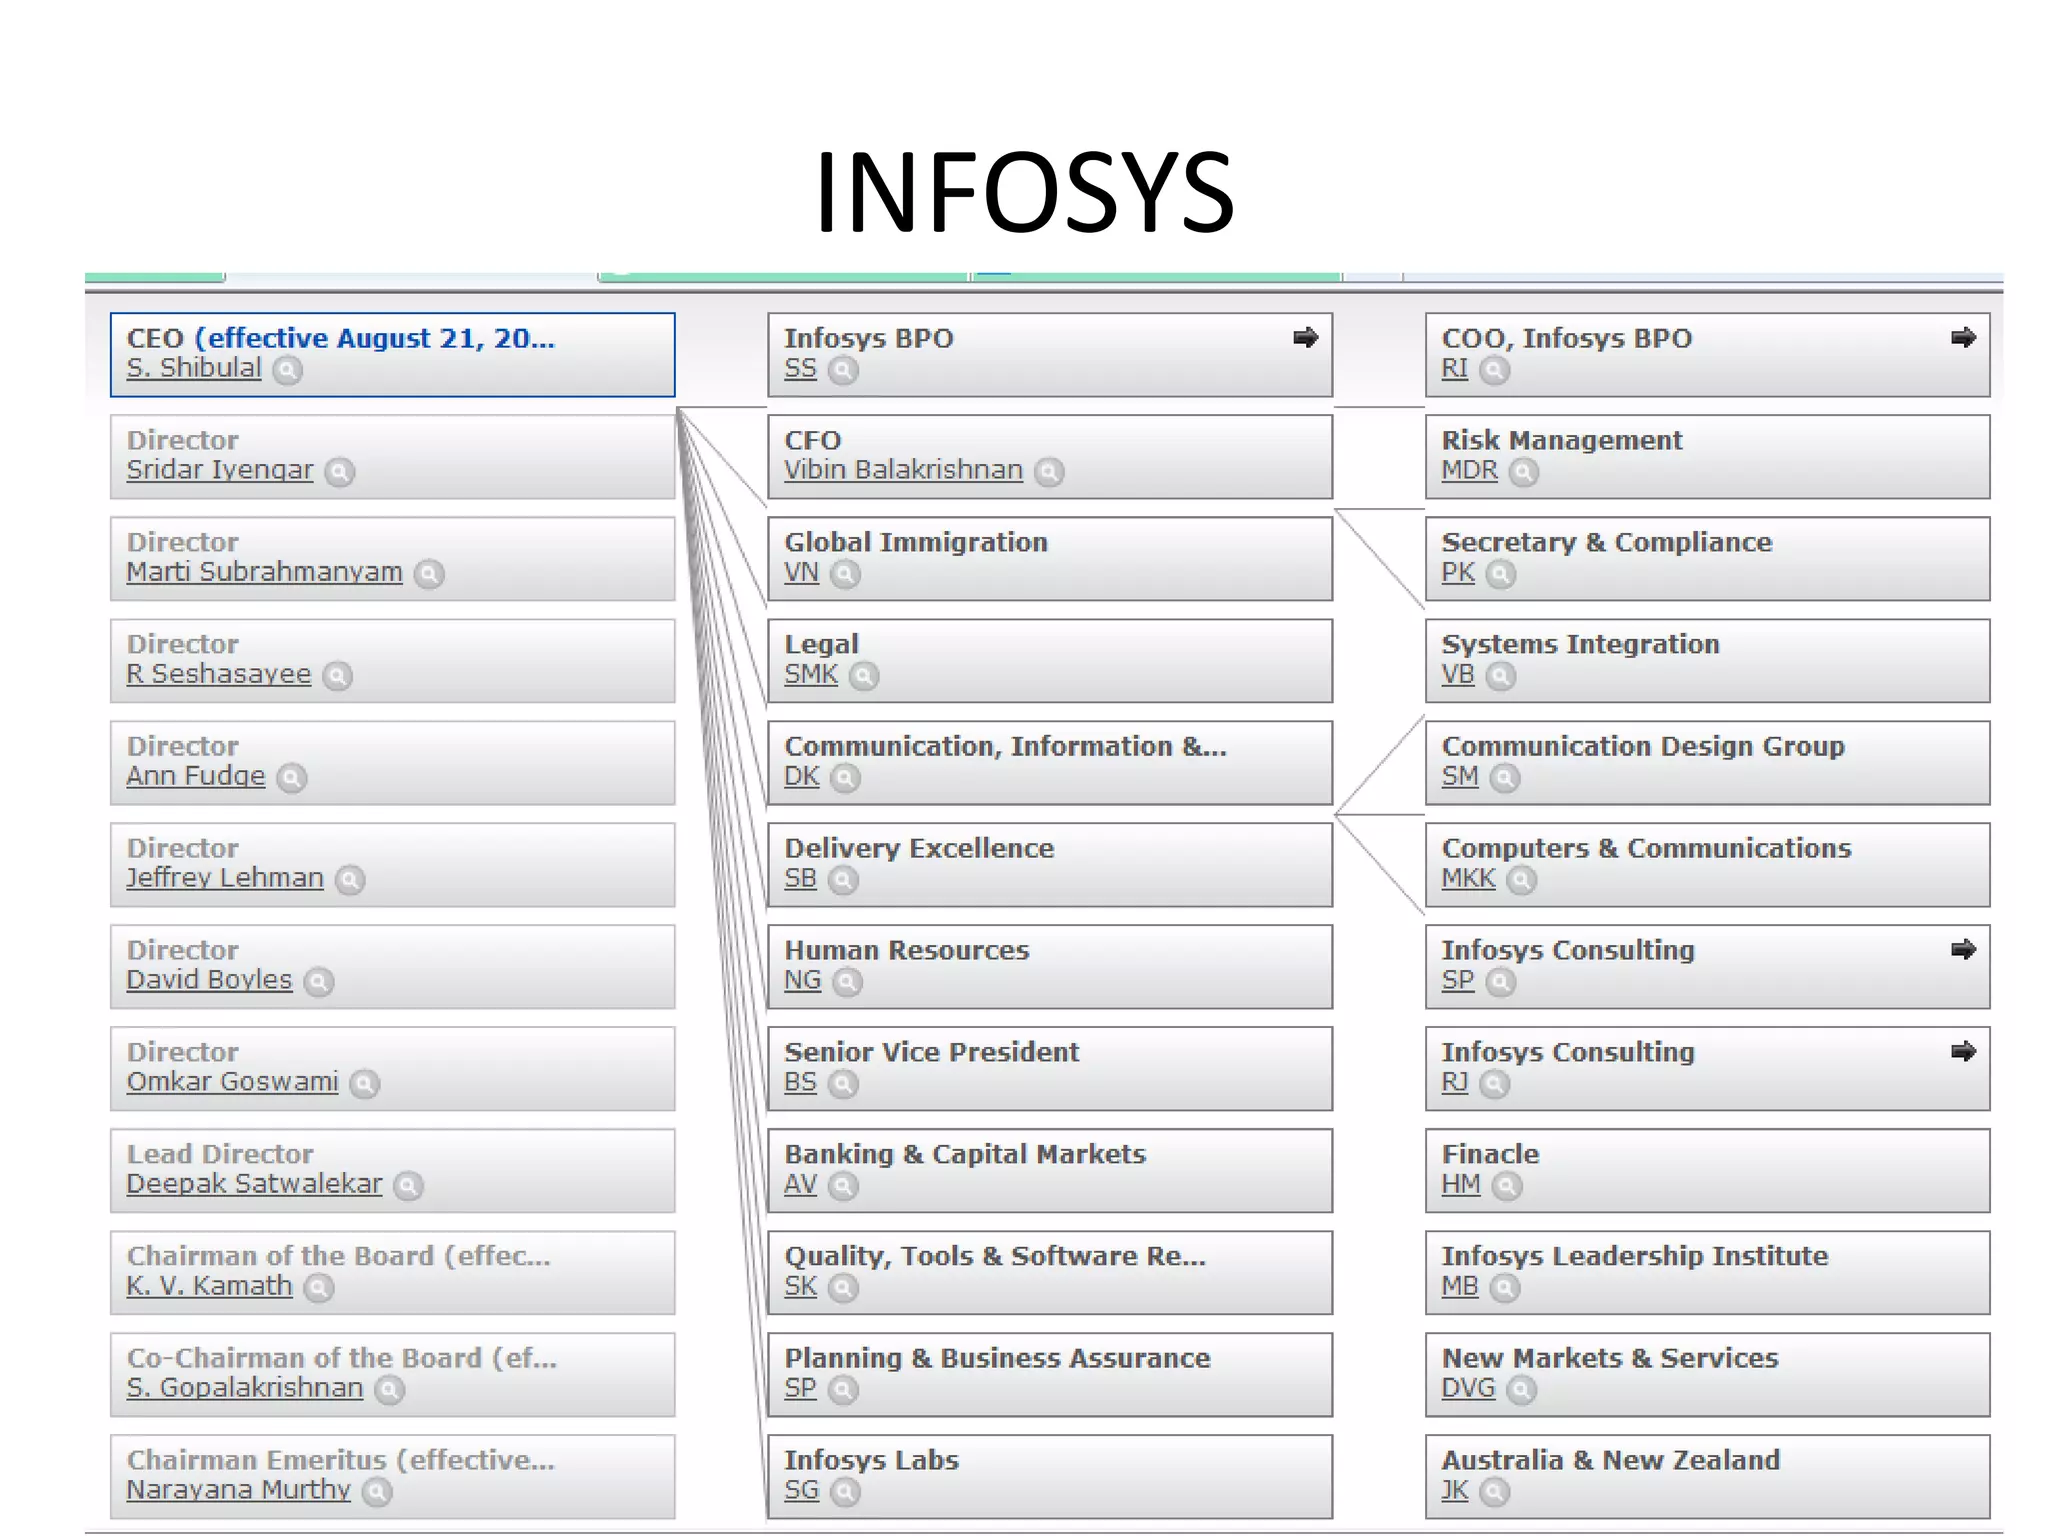Click magnifier icon beside VB in Systems Integration
This screenshot has height=1536, width=2048.
[1500, 676]
